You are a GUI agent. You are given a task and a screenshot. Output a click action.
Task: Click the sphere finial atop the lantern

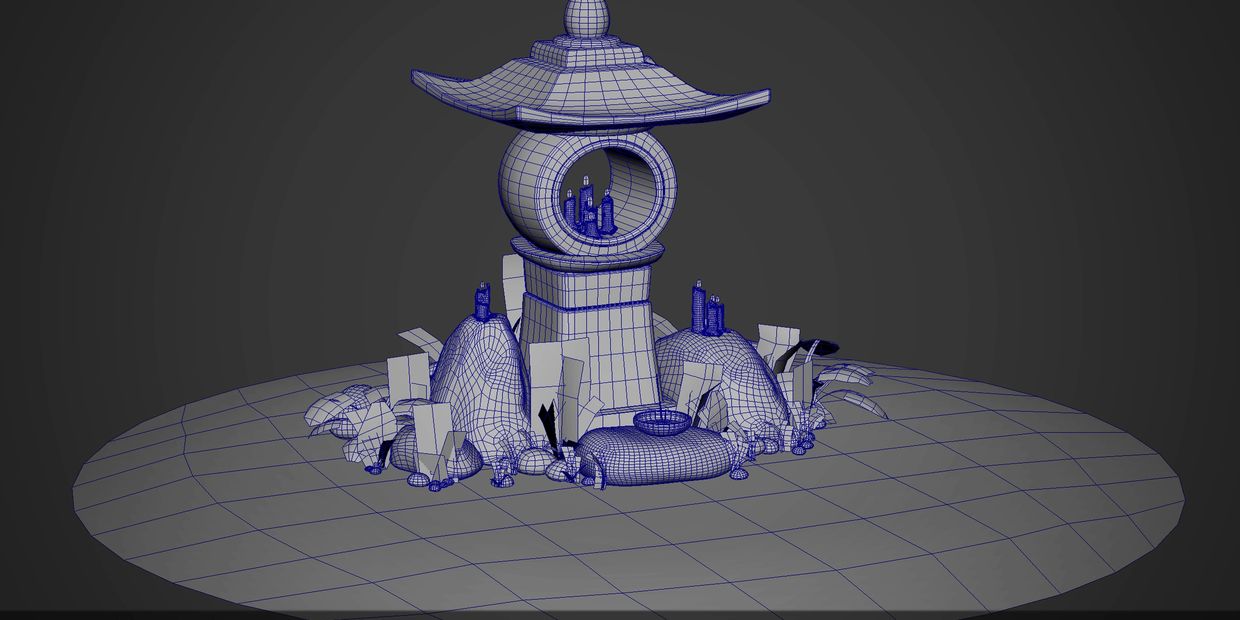point(588,17)
